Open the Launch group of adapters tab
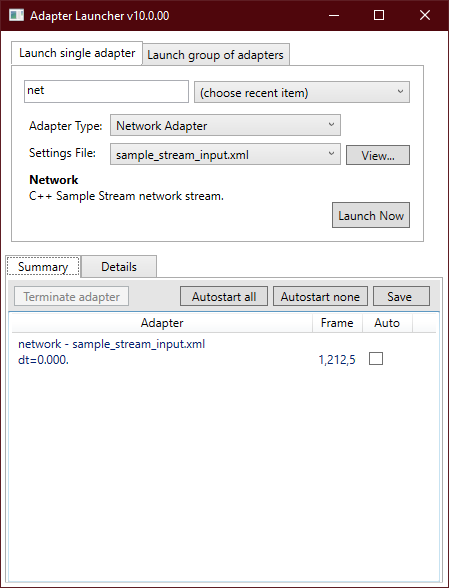The height and width of the screenshot is (588, 449). point(216,55)
